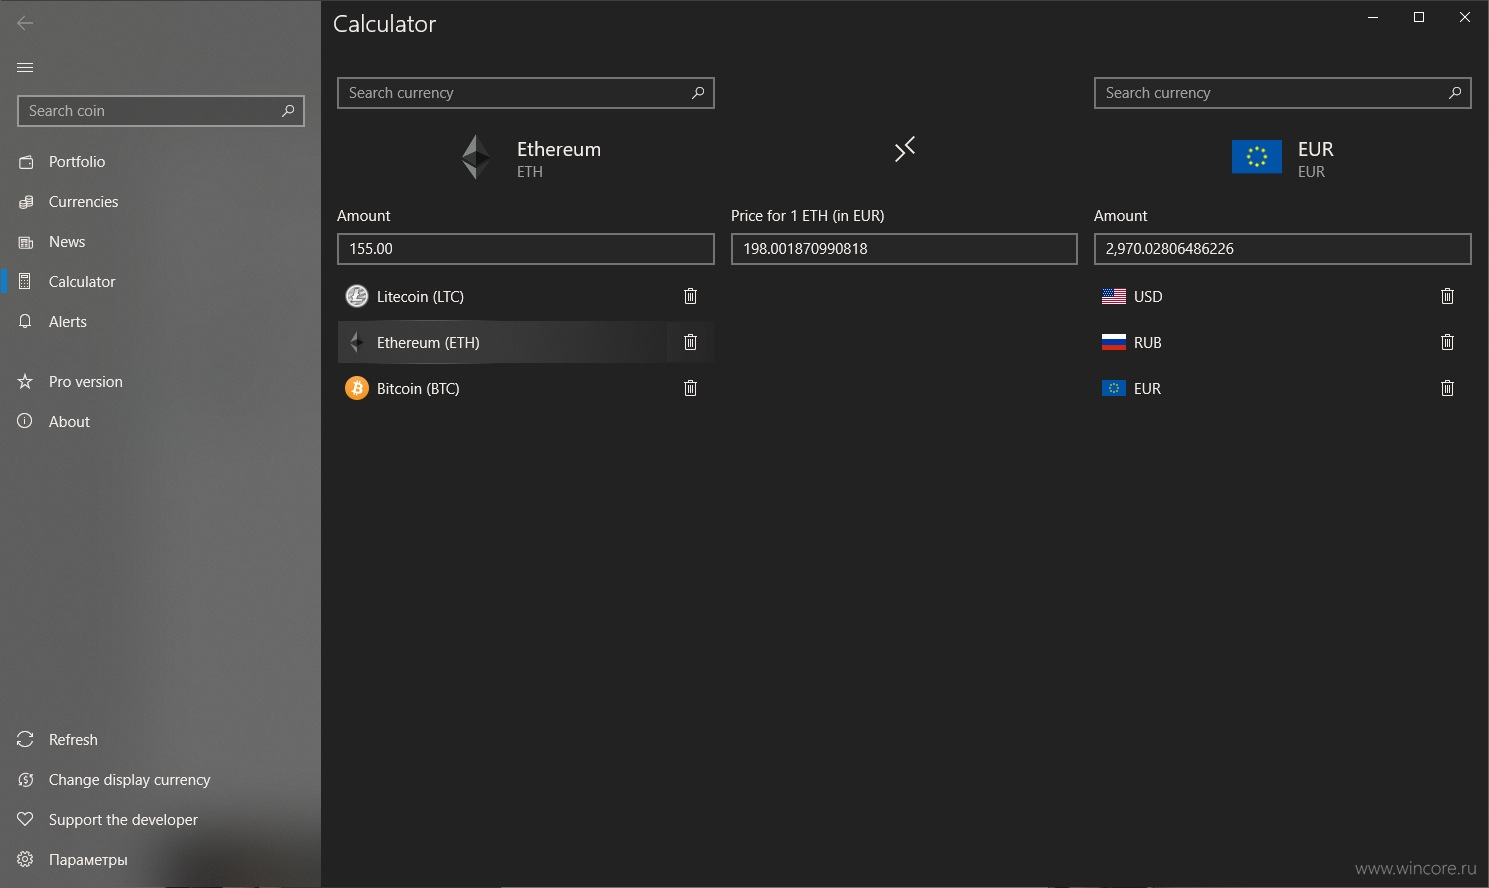Minimize the Calculator window
The image size is (1489, 888).
click(1373, 17)
